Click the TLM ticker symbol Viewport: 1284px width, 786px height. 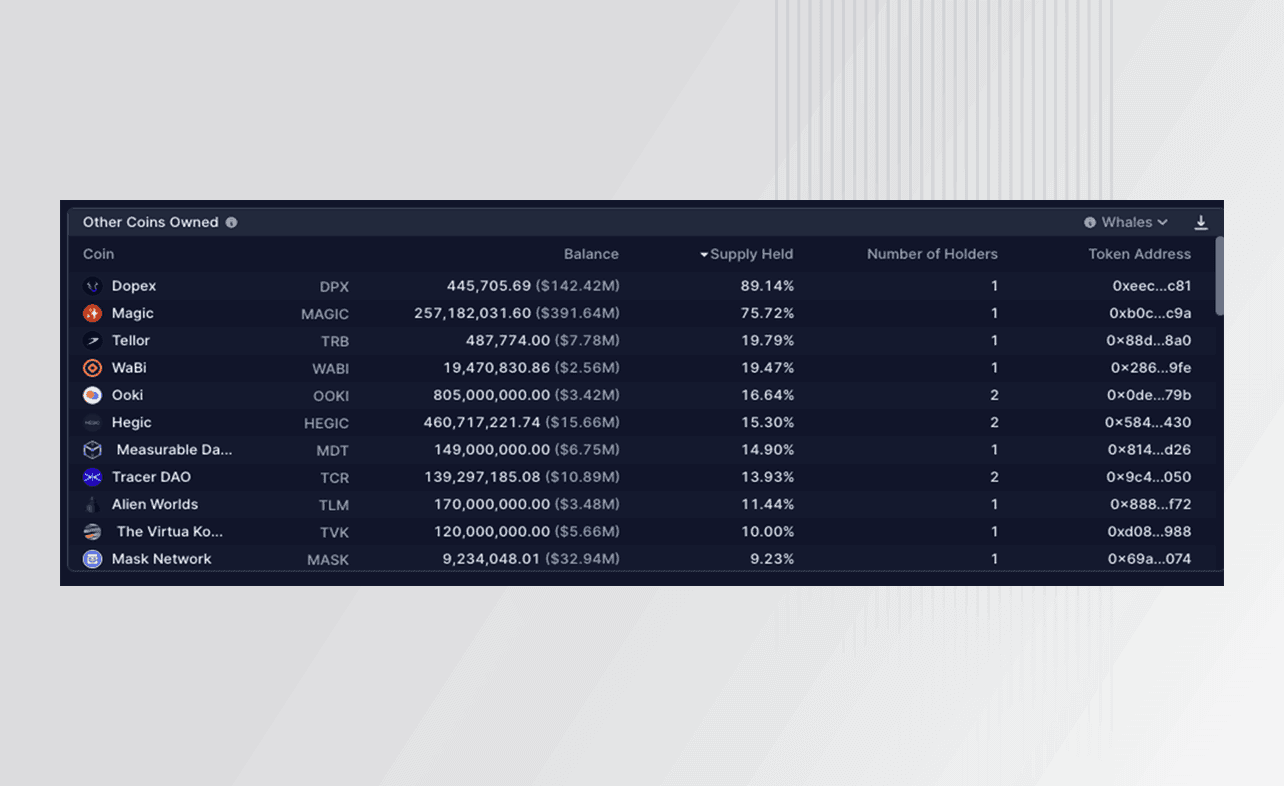pyautogui.click(x=334, y=506)
